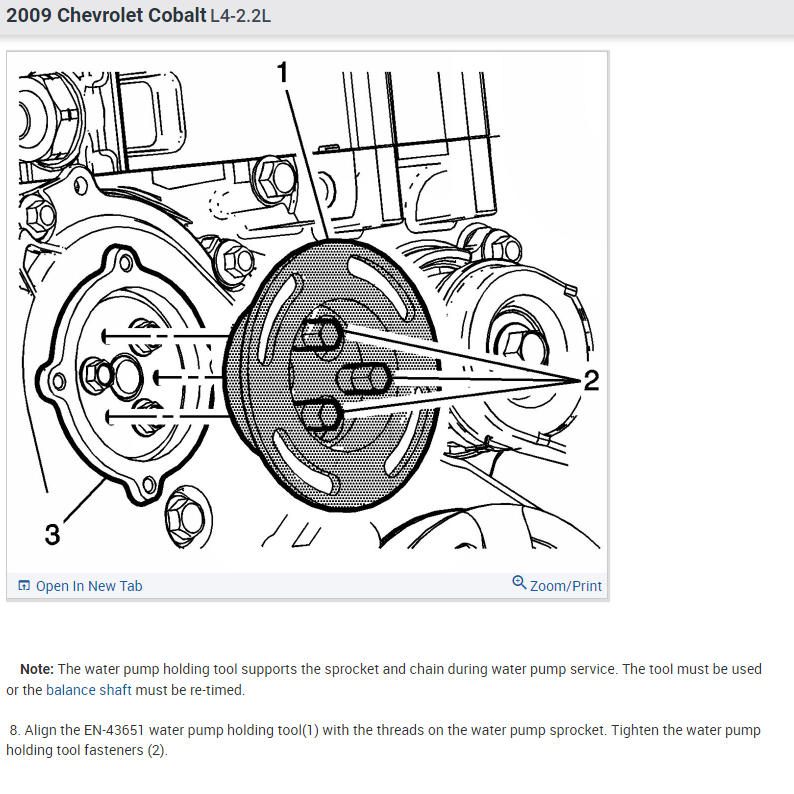
Task: Click the step 8 instruction paragraph
Action: (x=383, y=740)
